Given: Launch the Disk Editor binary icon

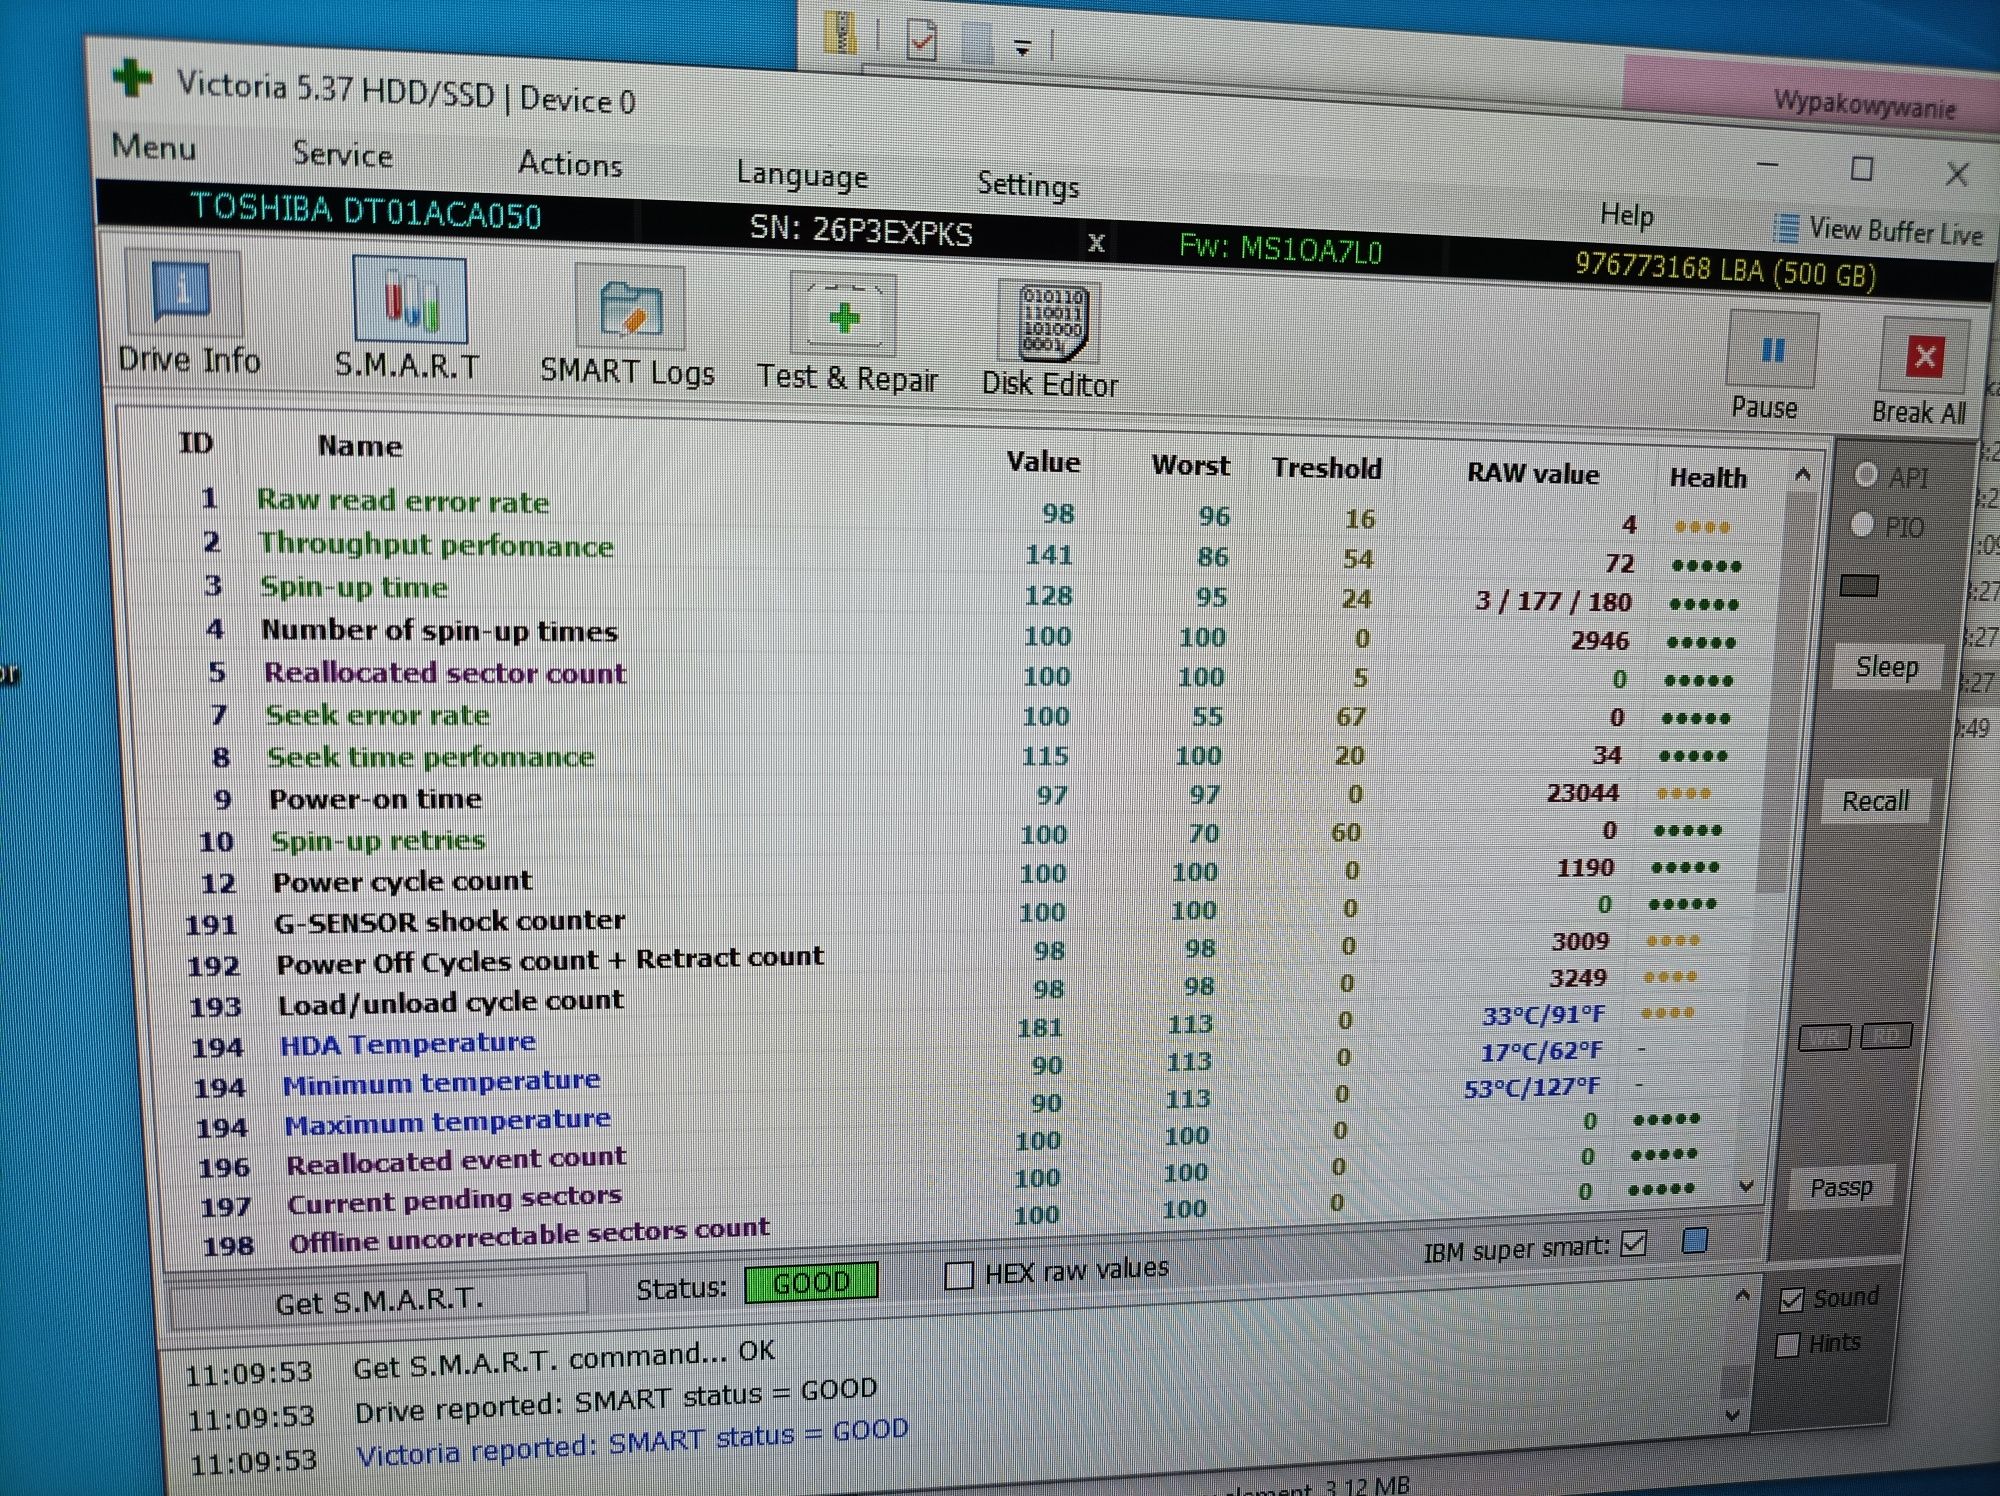Looking at the screenshot, I should pyautogui.click(x=1052, y=322).
